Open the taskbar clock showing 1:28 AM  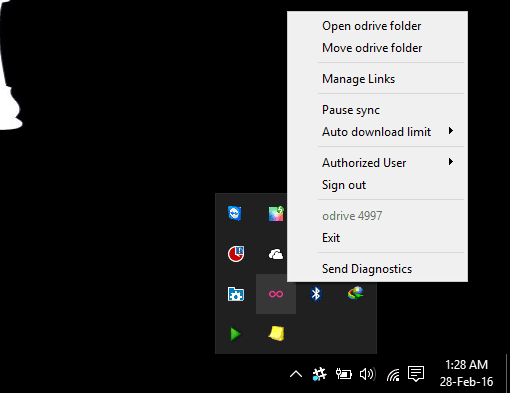click(x=466, y=373)
